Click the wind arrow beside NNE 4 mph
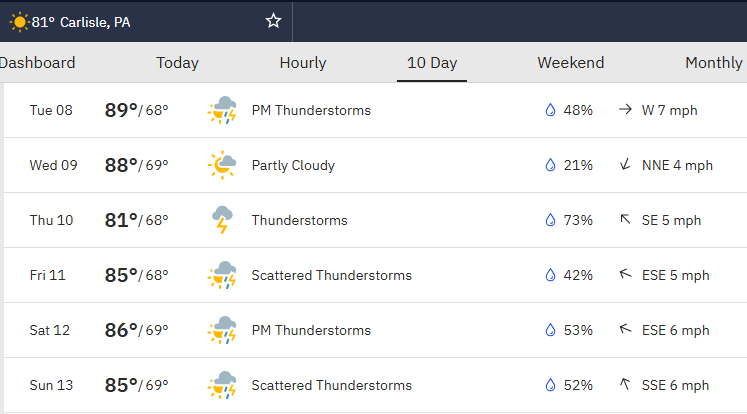The height and width of the screenshot is (414, 747). tap(625, 165)
